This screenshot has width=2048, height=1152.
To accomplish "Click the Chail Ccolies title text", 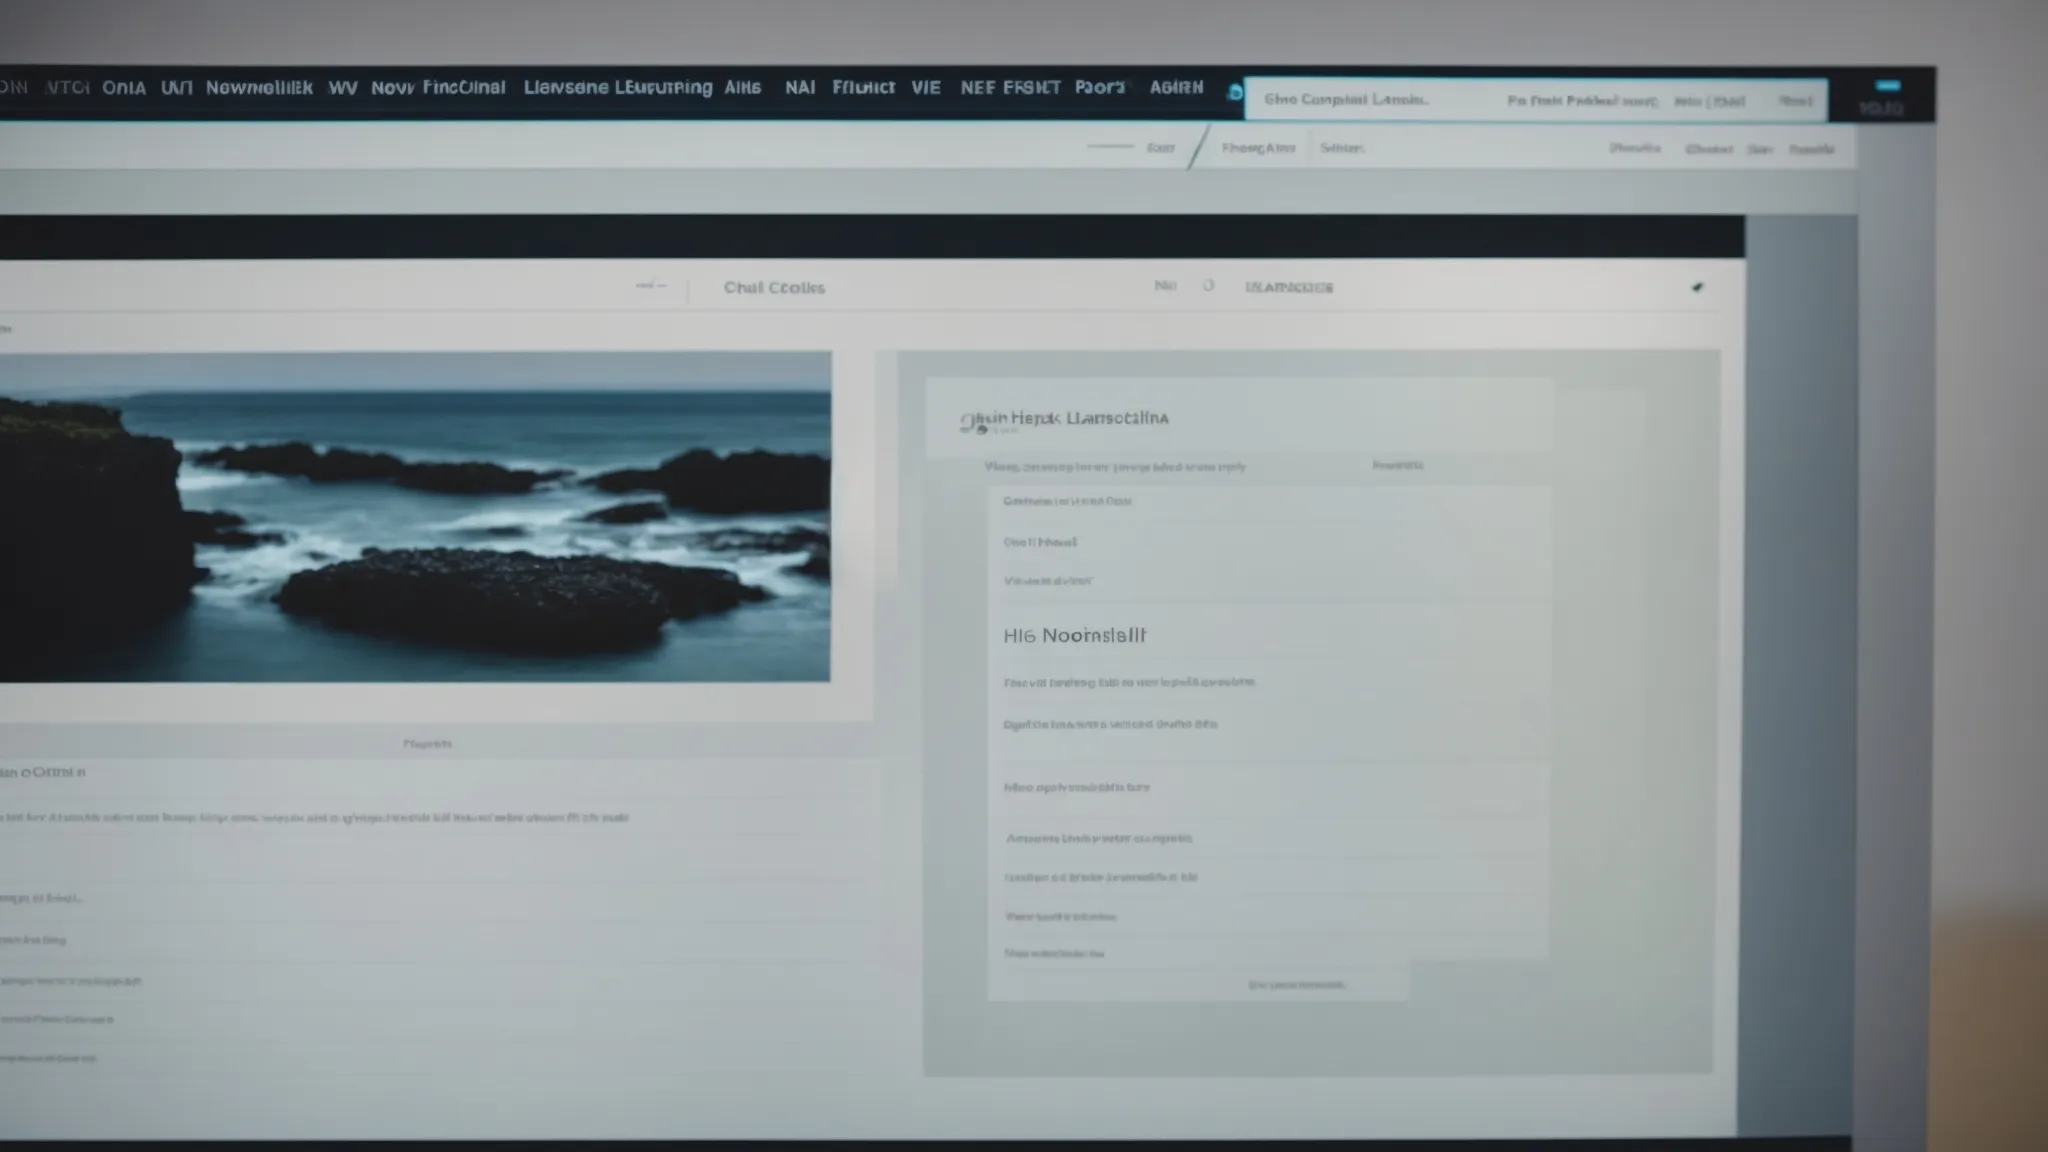I will coord(774,288).
